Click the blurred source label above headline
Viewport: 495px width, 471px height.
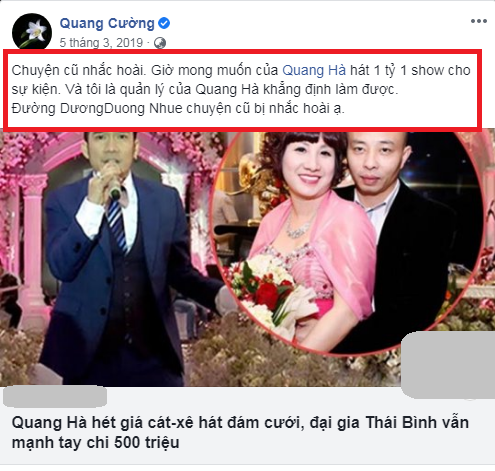[55, 396]
